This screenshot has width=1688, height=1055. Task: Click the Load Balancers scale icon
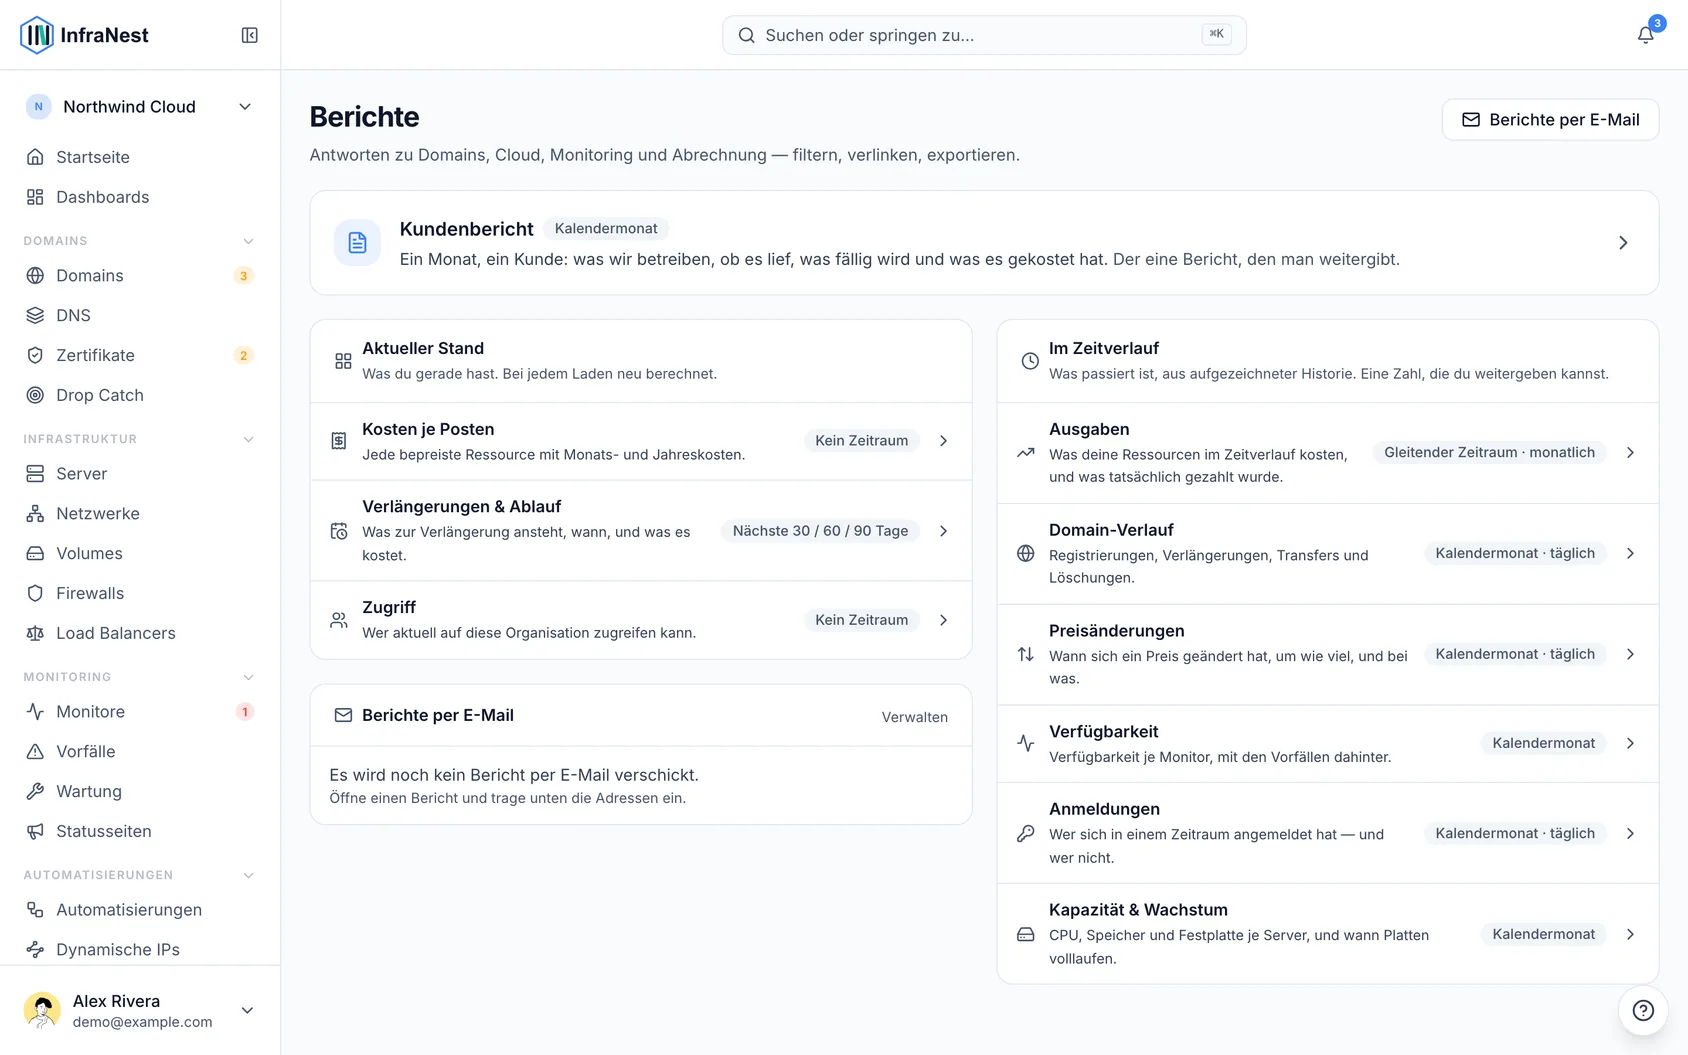tap(35, 633)
